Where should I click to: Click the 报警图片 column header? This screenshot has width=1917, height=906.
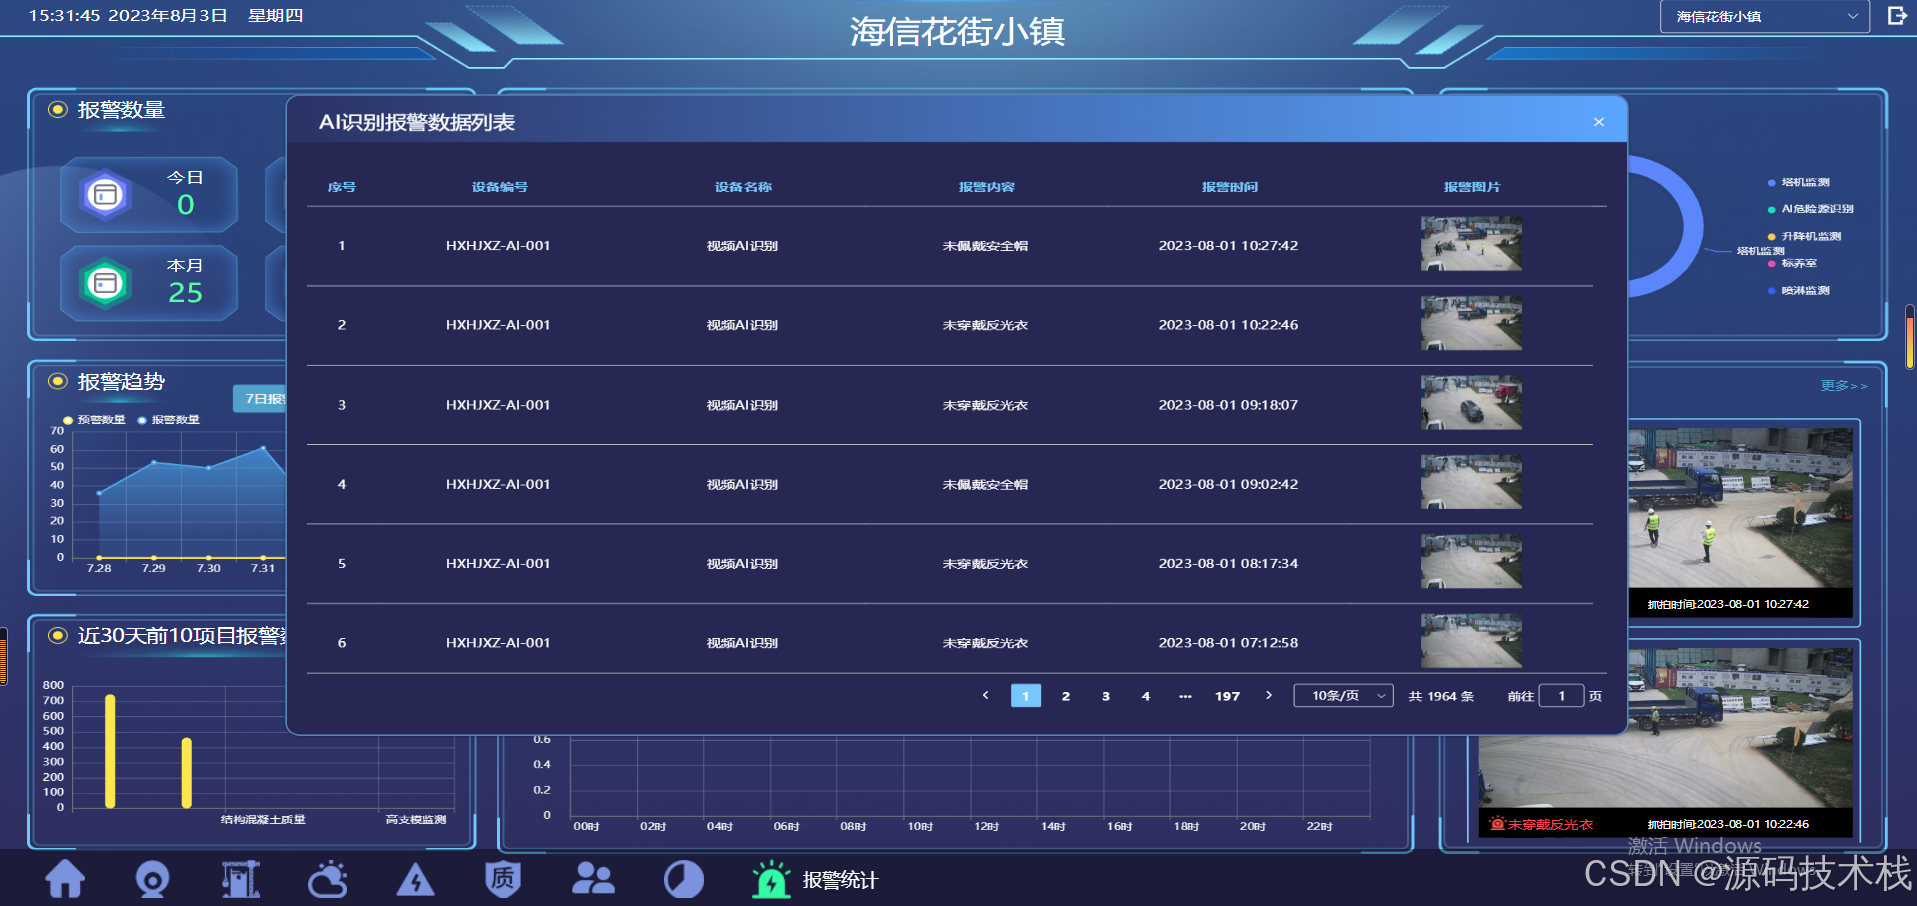1472,187
